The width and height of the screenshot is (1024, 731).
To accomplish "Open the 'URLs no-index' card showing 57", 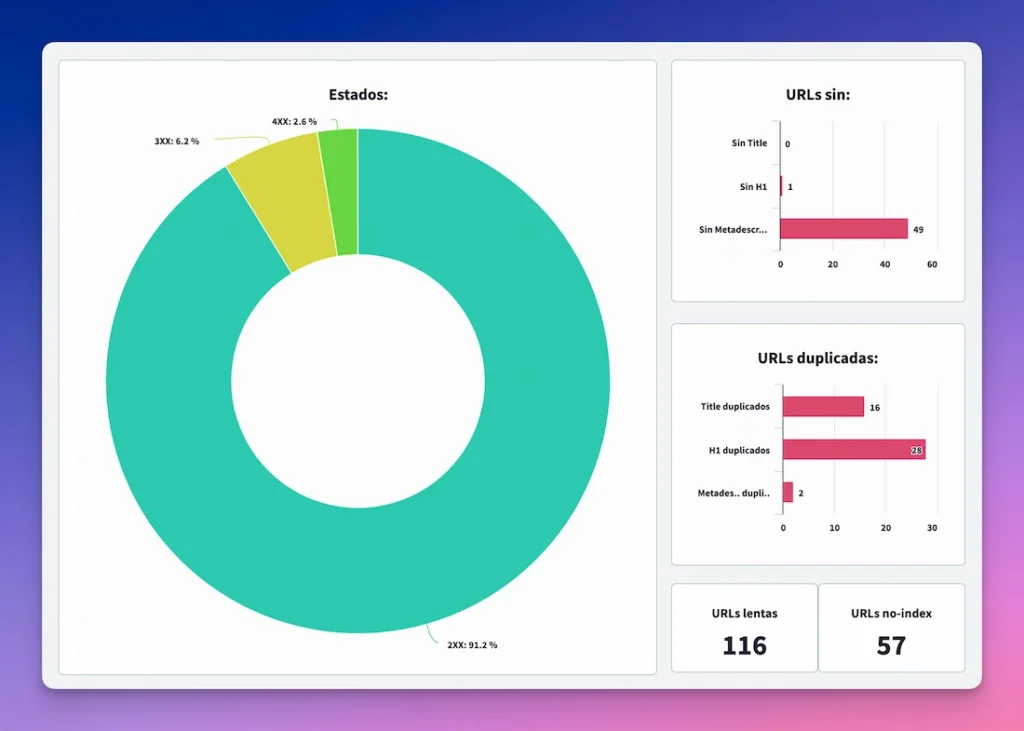I will tap(892, 628).
